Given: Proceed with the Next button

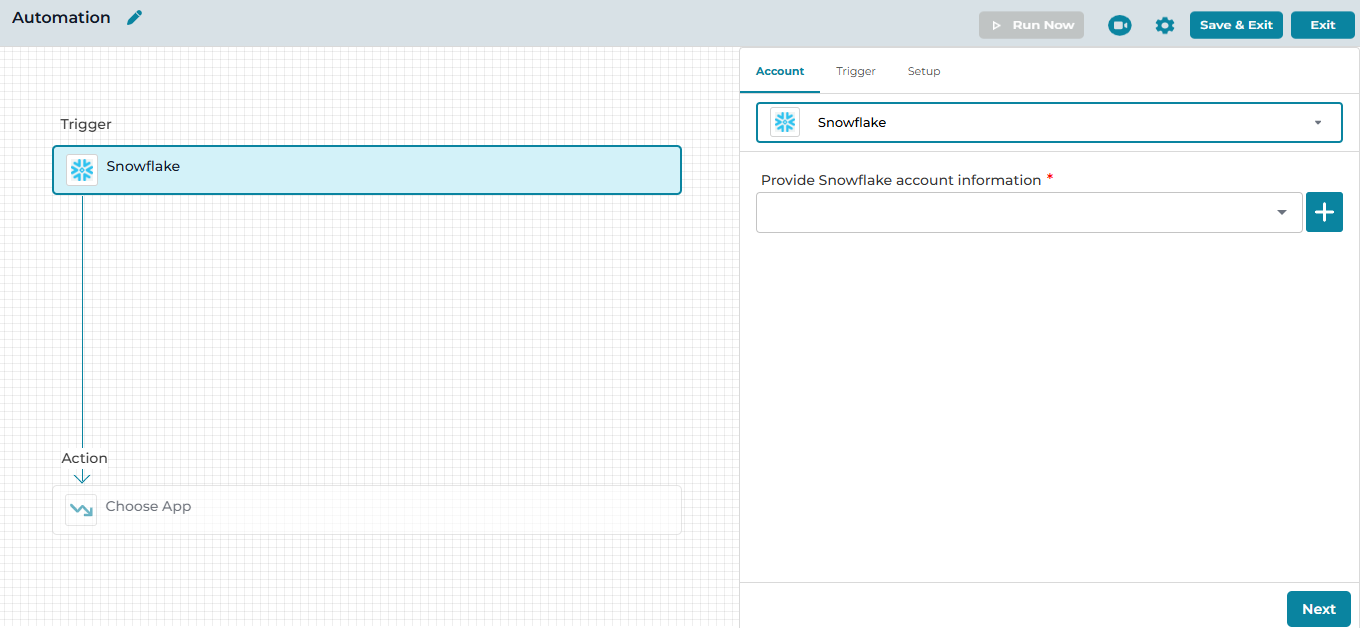Looking at the screenshot, I should [1319, 609].
